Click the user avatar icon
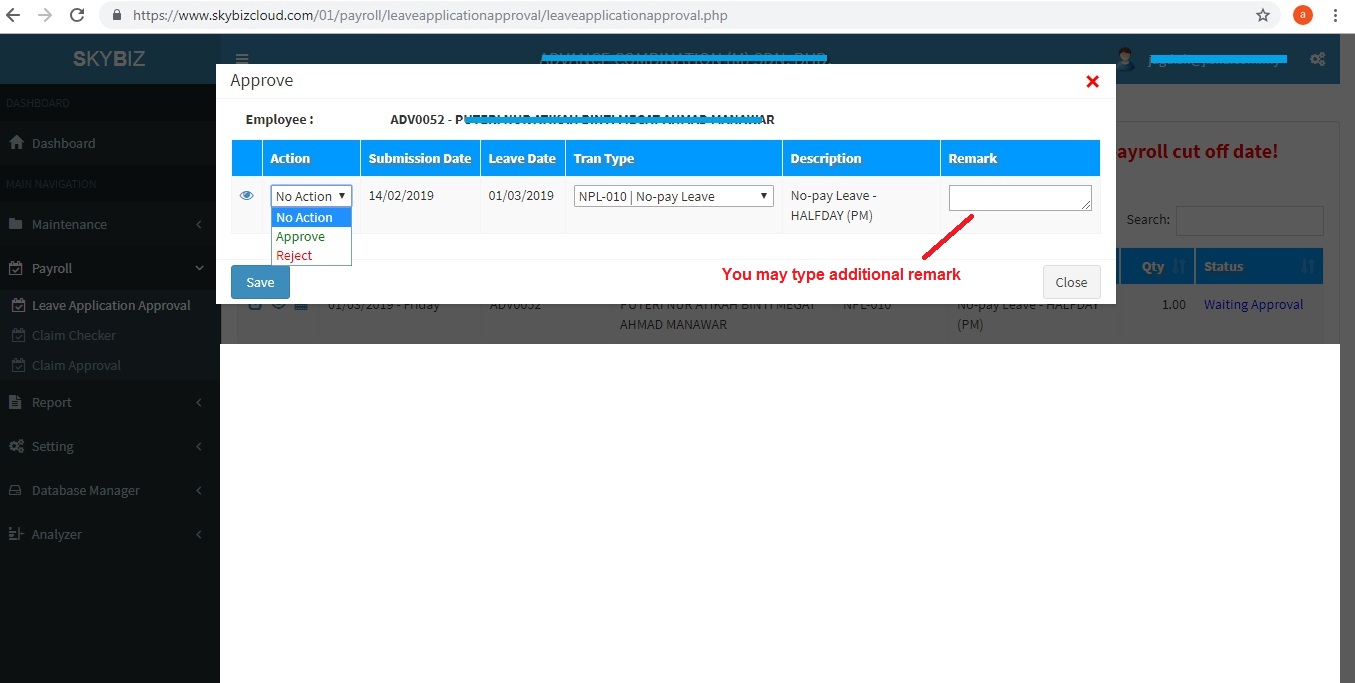1355x683 pixels. (x=1126, y=59)
